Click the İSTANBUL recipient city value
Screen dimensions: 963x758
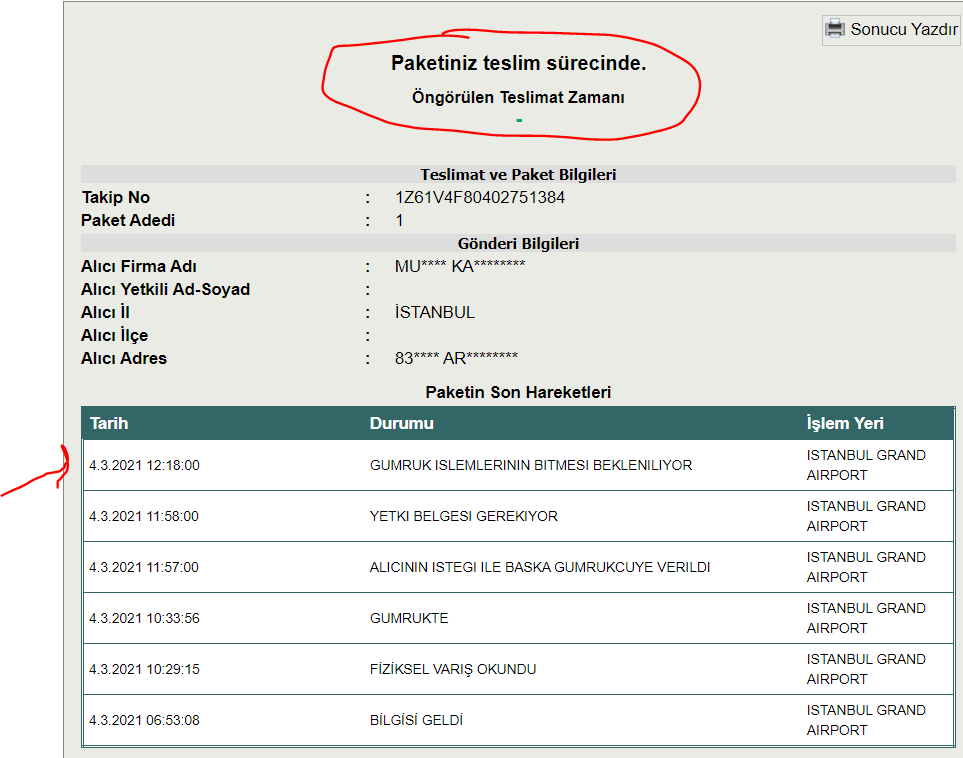click(435, 312)
